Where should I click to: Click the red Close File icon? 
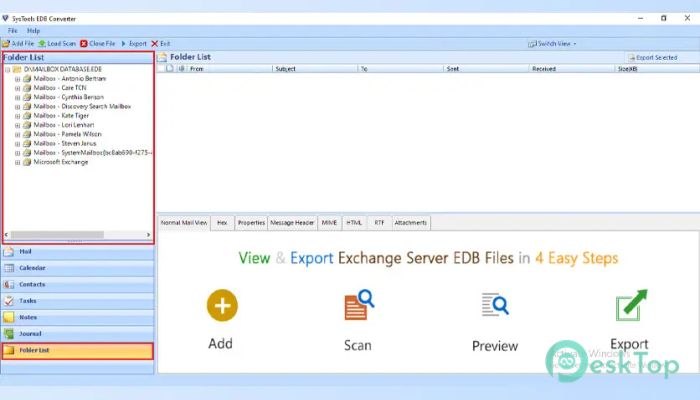[84, 44]
